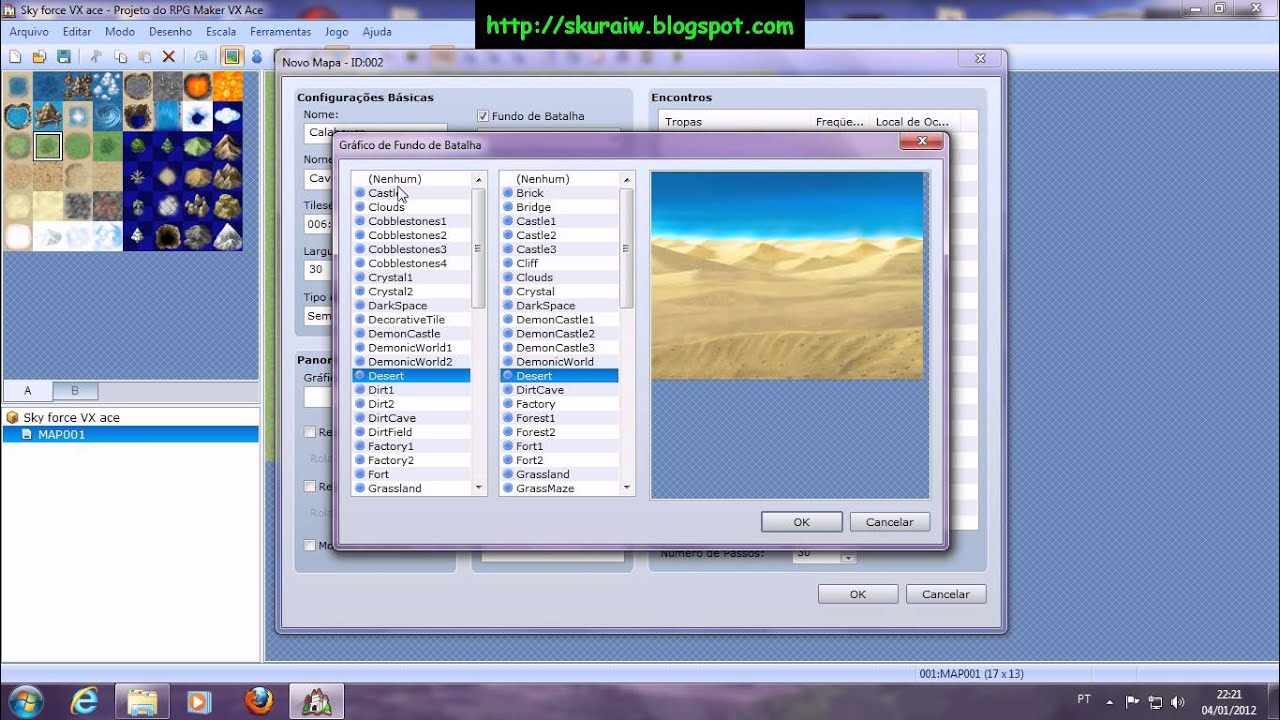Select the Event mode blue person icon
The image size is (1280, 720).
256,57
